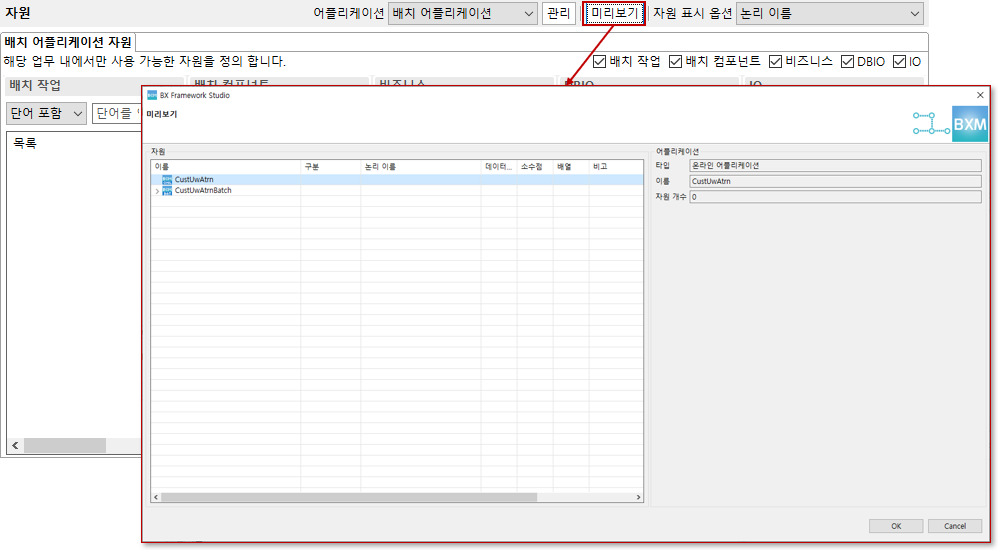Toggle the 배치 작업 checkbox
This screenshot has height=550, width=998.
[600, 62]
